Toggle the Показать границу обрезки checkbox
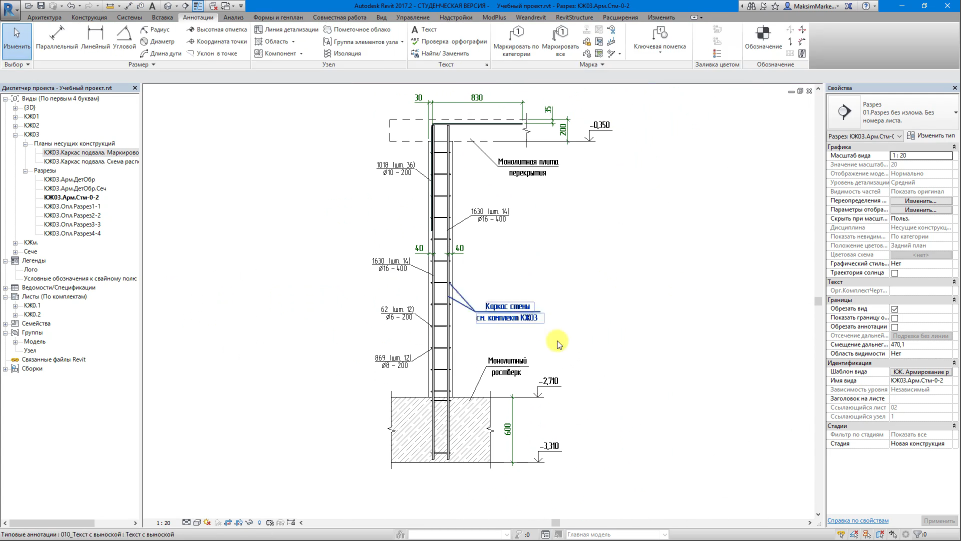961x541 pixels. [894, 318]
